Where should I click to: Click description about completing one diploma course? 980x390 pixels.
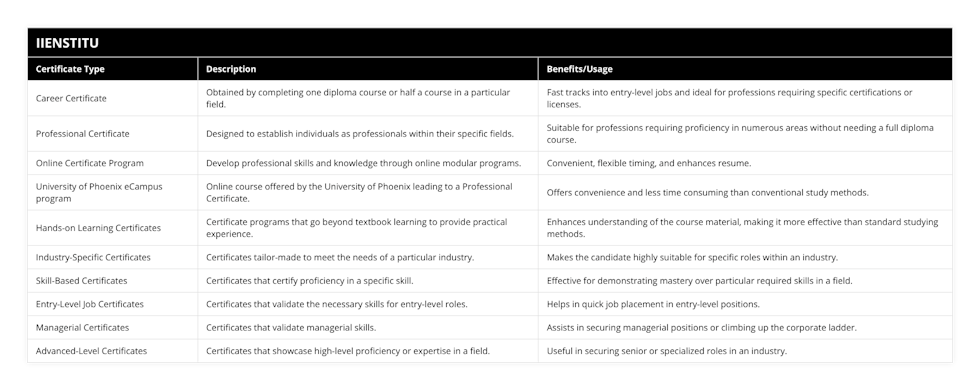[x=368, y=98]
